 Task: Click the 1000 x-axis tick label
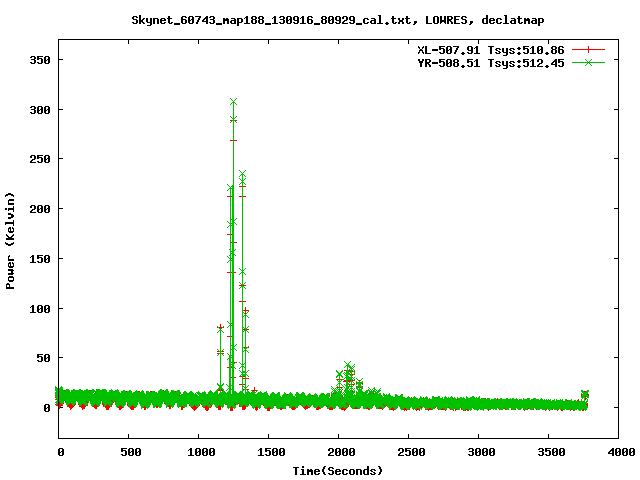201,452
